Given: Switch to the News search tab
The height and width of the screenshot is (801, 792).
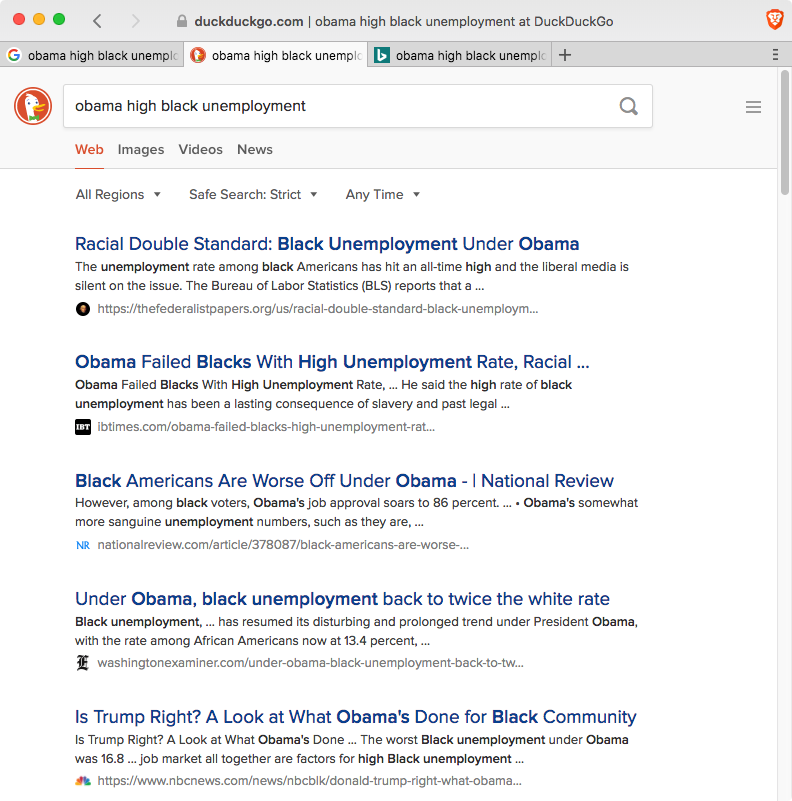Looking at the screenshot, I should (x=254, y=150).
